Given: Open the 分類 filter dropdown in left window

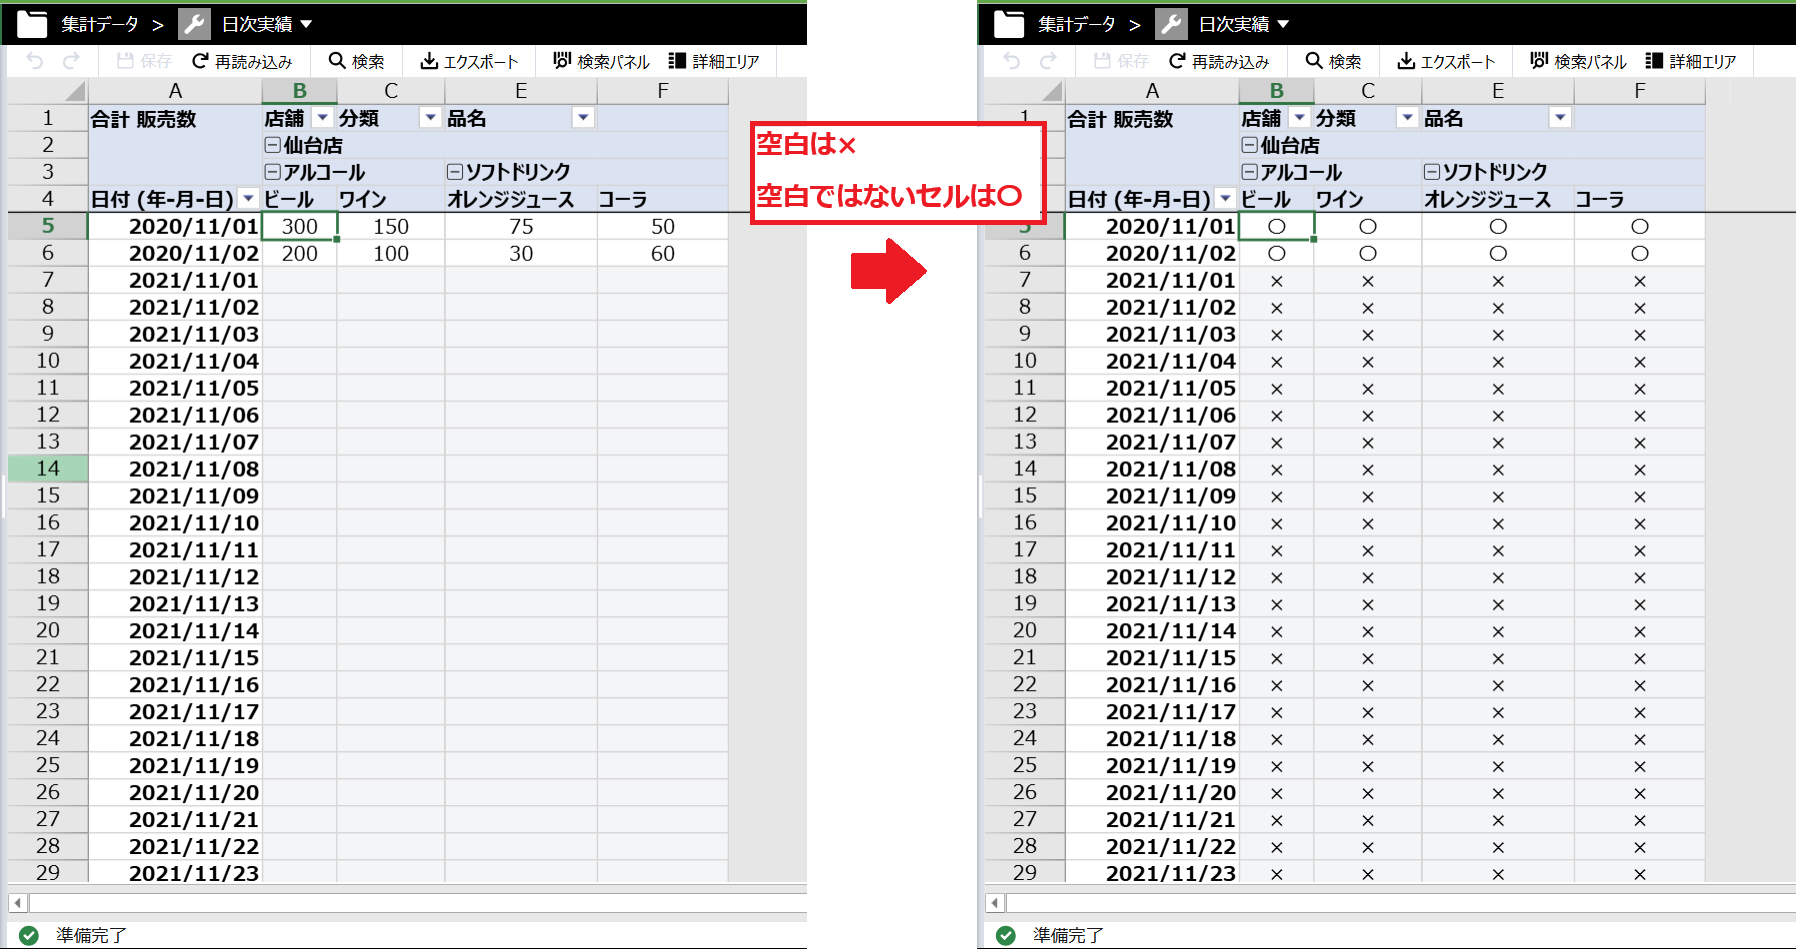Looking at the screenshot, I should coord(431,118).
